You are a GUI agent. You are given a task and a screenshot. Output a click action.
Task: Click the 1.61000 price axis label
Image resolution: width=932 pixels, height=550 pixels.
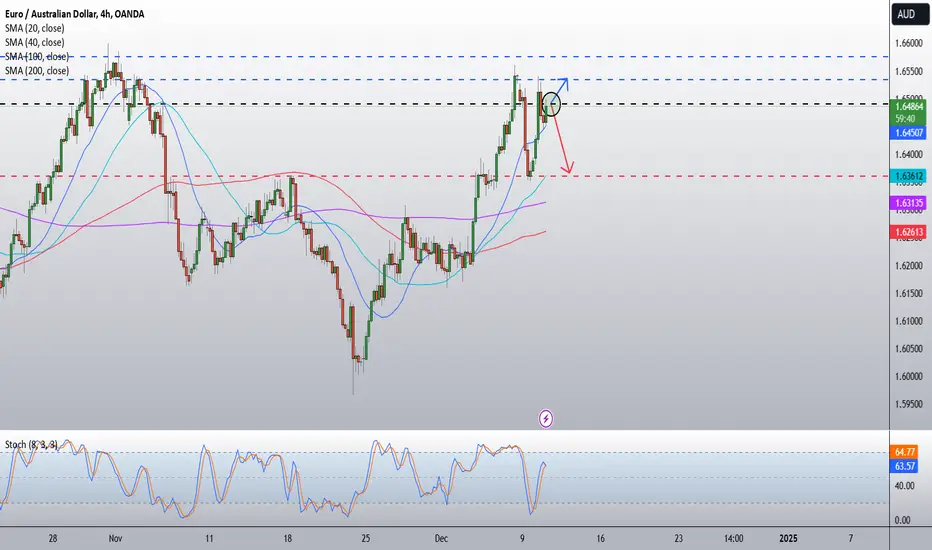pos(909,321)
